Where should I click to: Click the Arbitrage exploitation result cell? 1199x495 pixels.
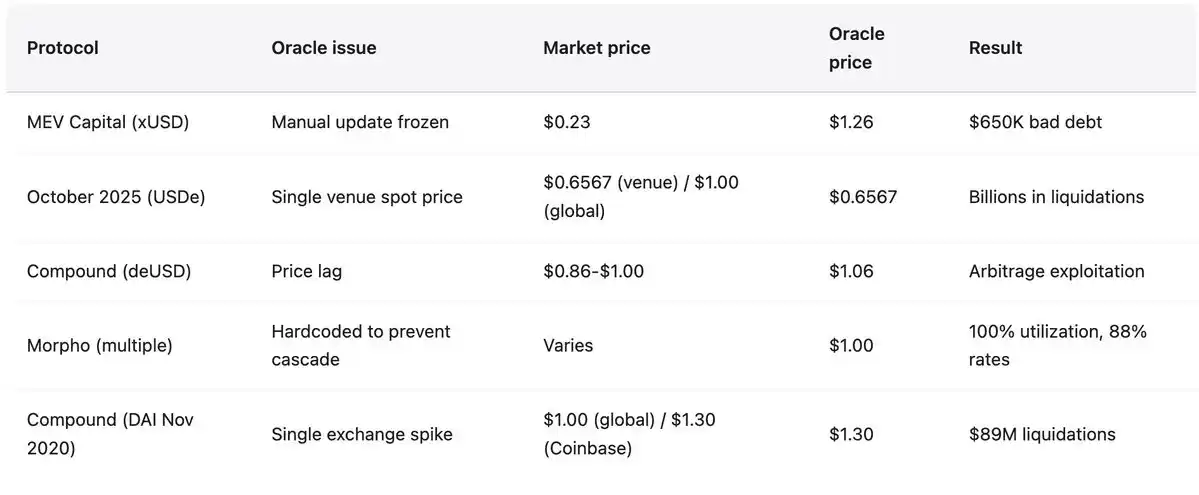pyautogui.click(x=1056, y=271)
